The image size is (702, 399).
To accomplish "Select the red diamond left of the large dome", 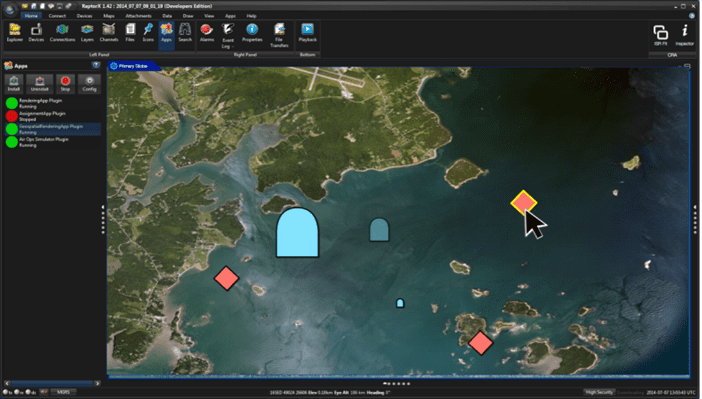I will click(x=227, y=278).
